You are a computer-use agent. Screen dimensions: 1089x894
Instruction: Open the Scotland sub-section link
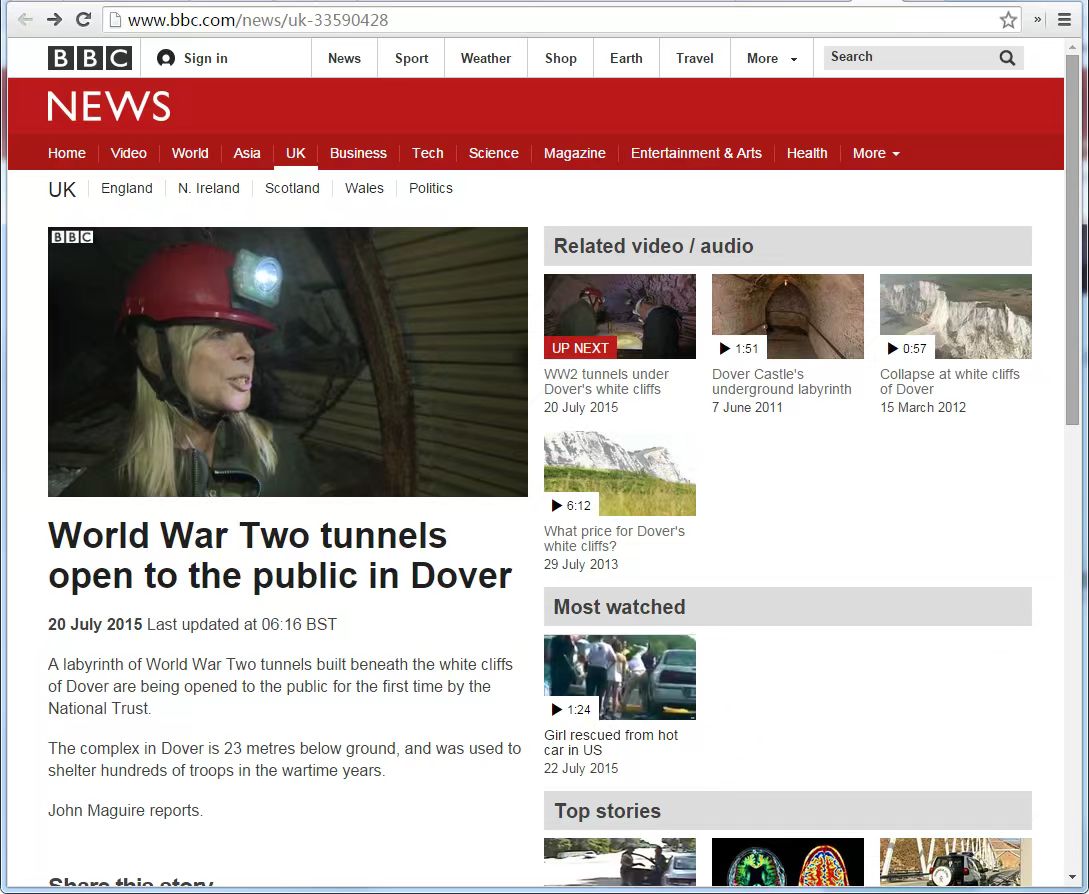(292, 188)
